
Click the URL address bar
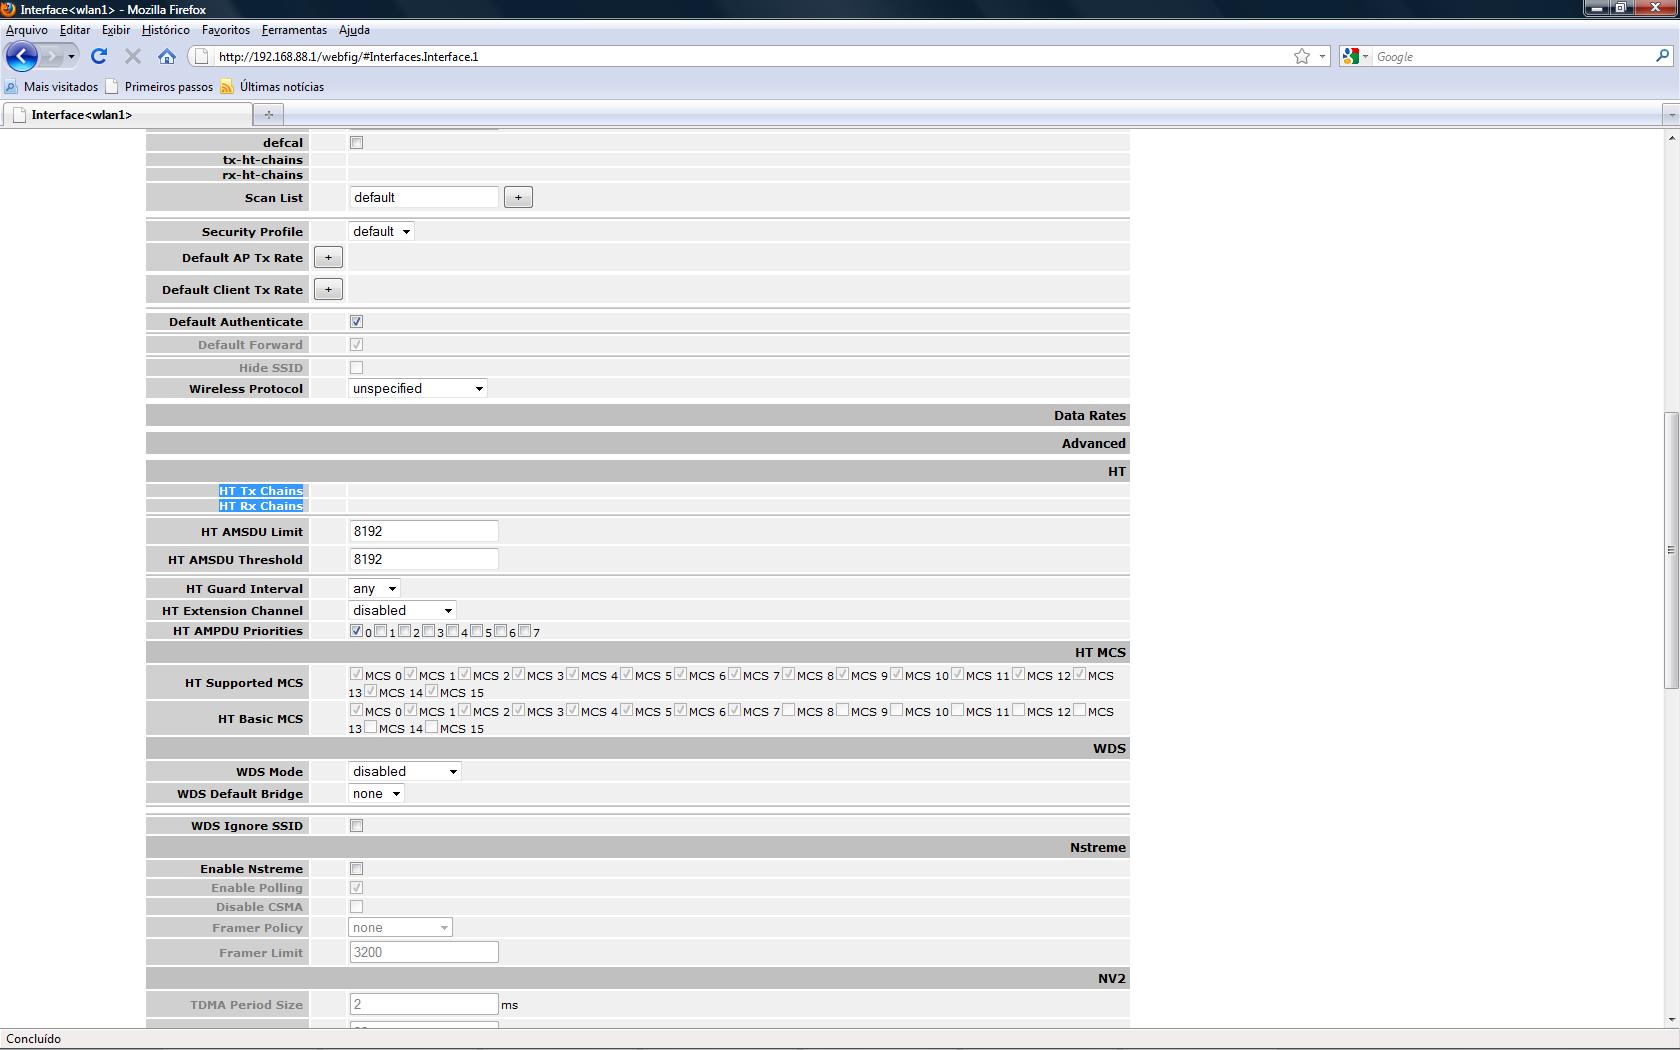click(x=752, y=56)
